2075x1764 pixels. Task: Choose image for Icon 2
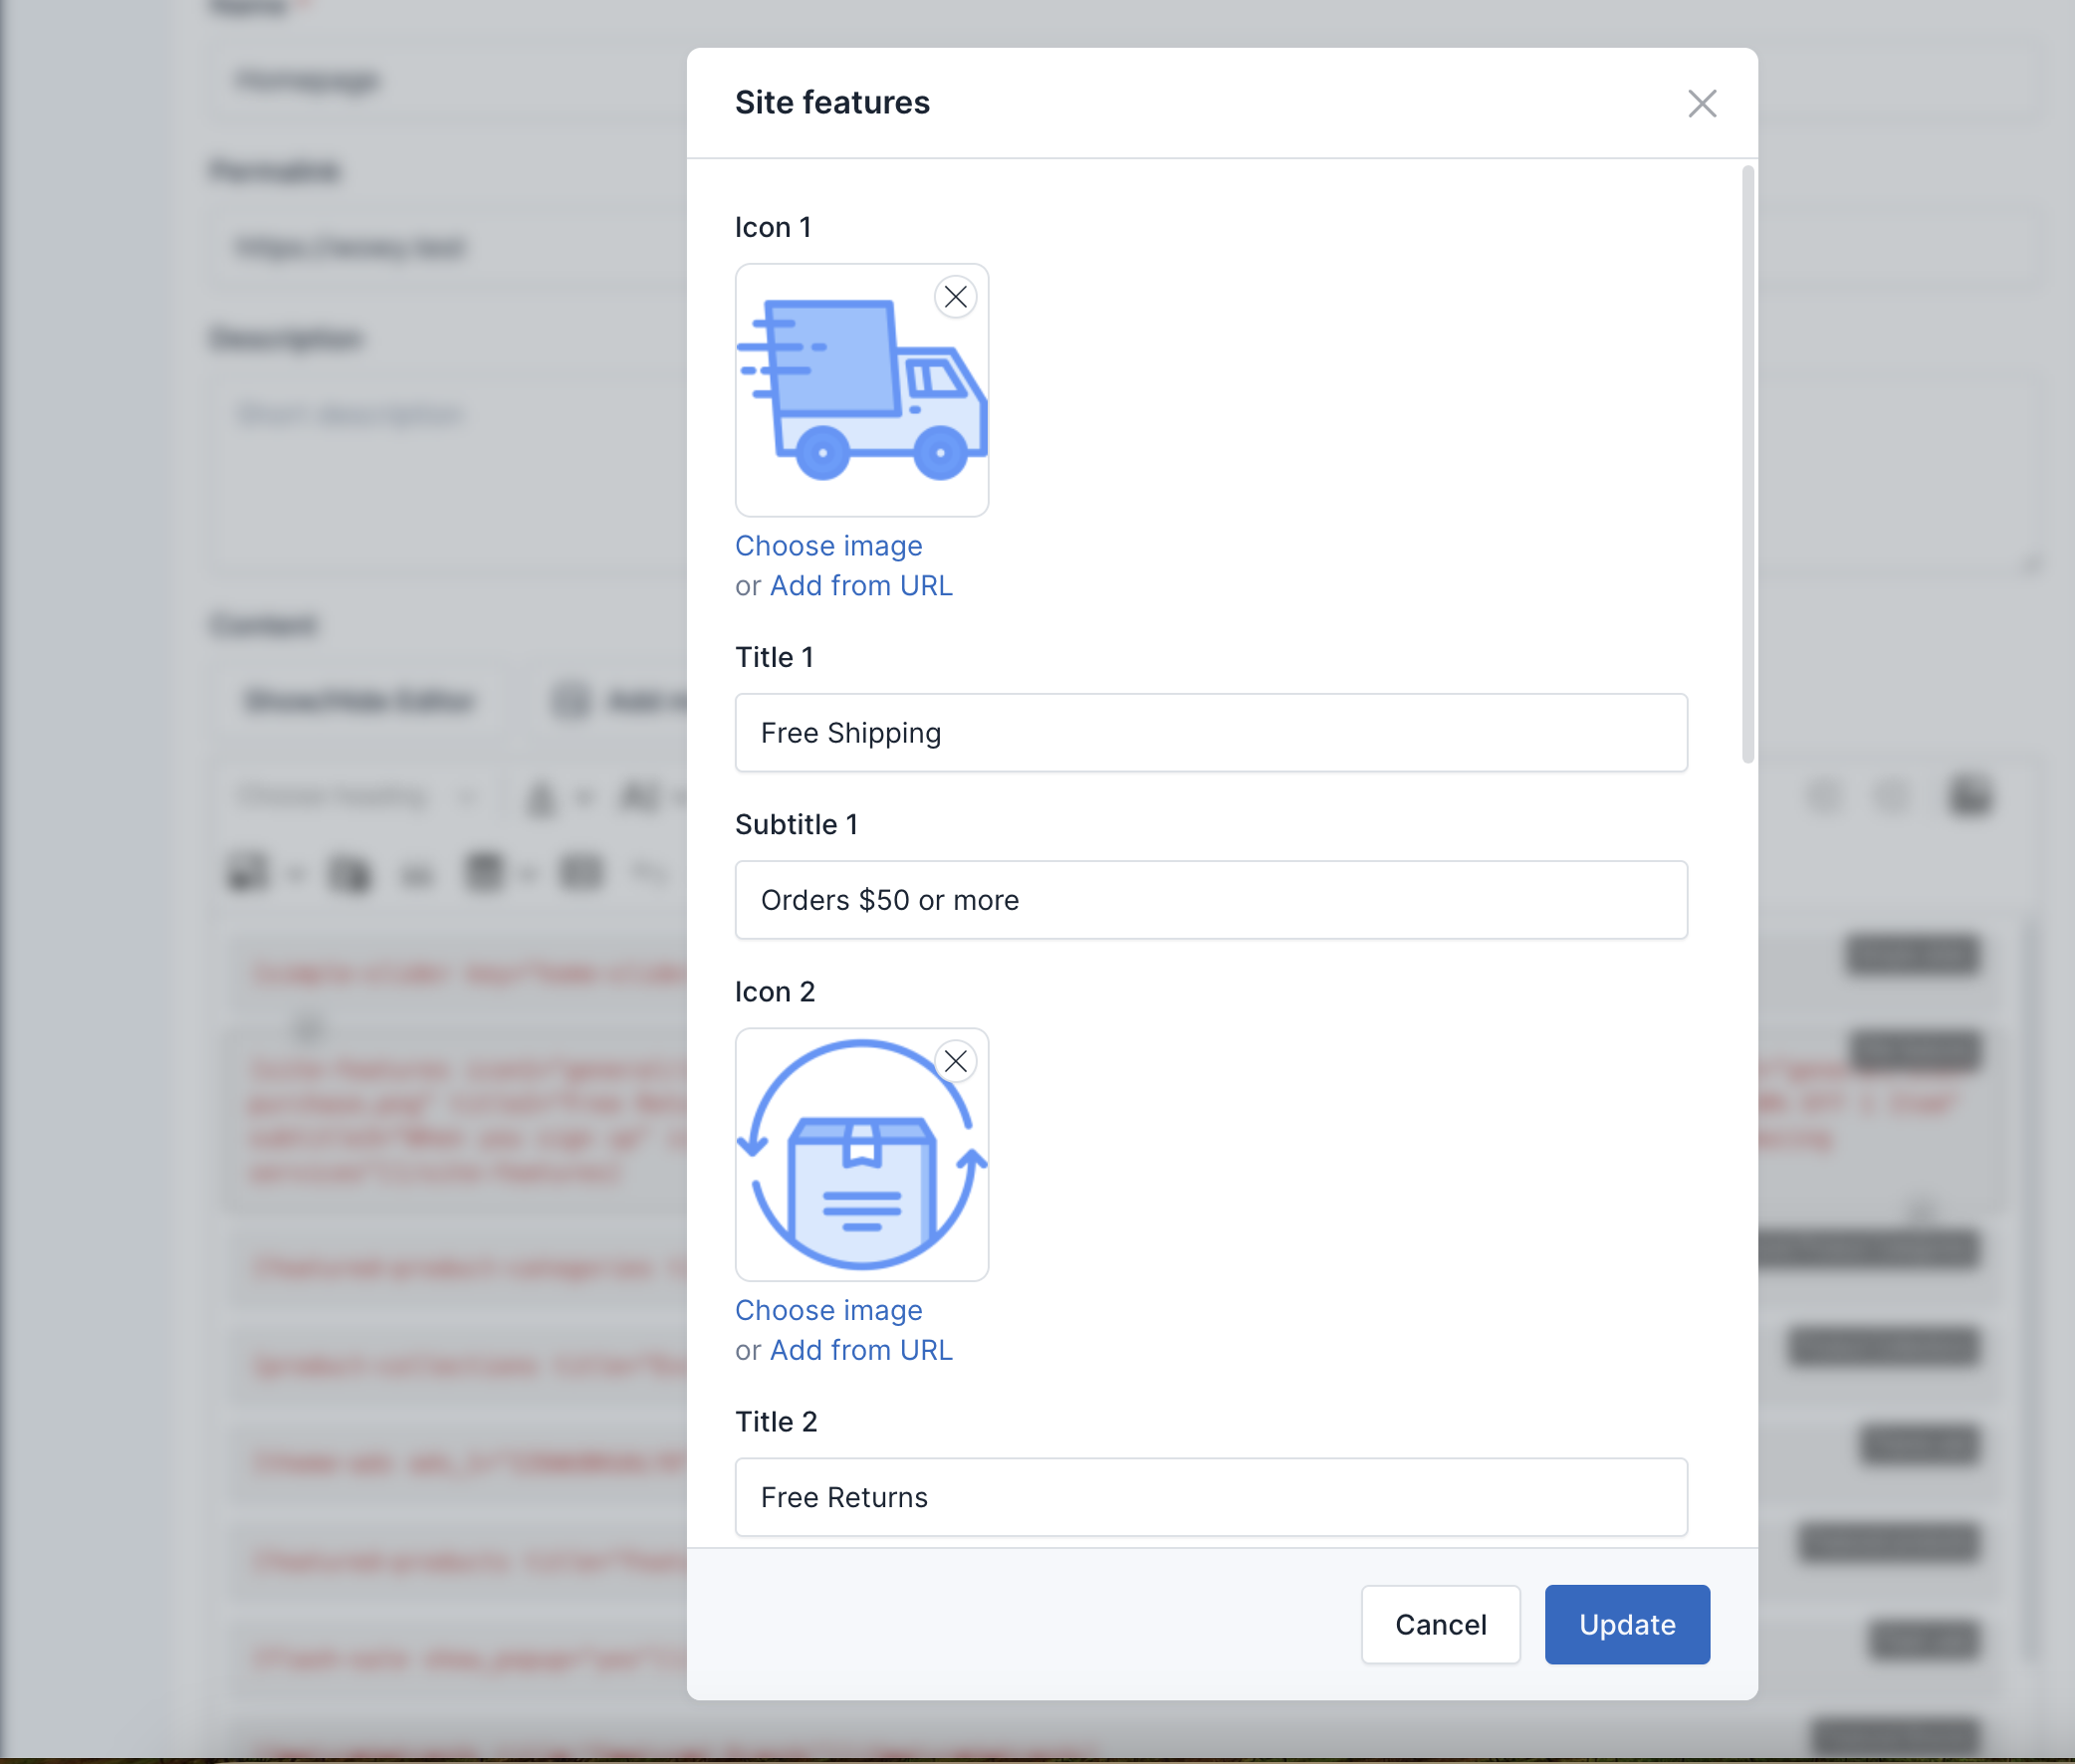point(828,1310)
